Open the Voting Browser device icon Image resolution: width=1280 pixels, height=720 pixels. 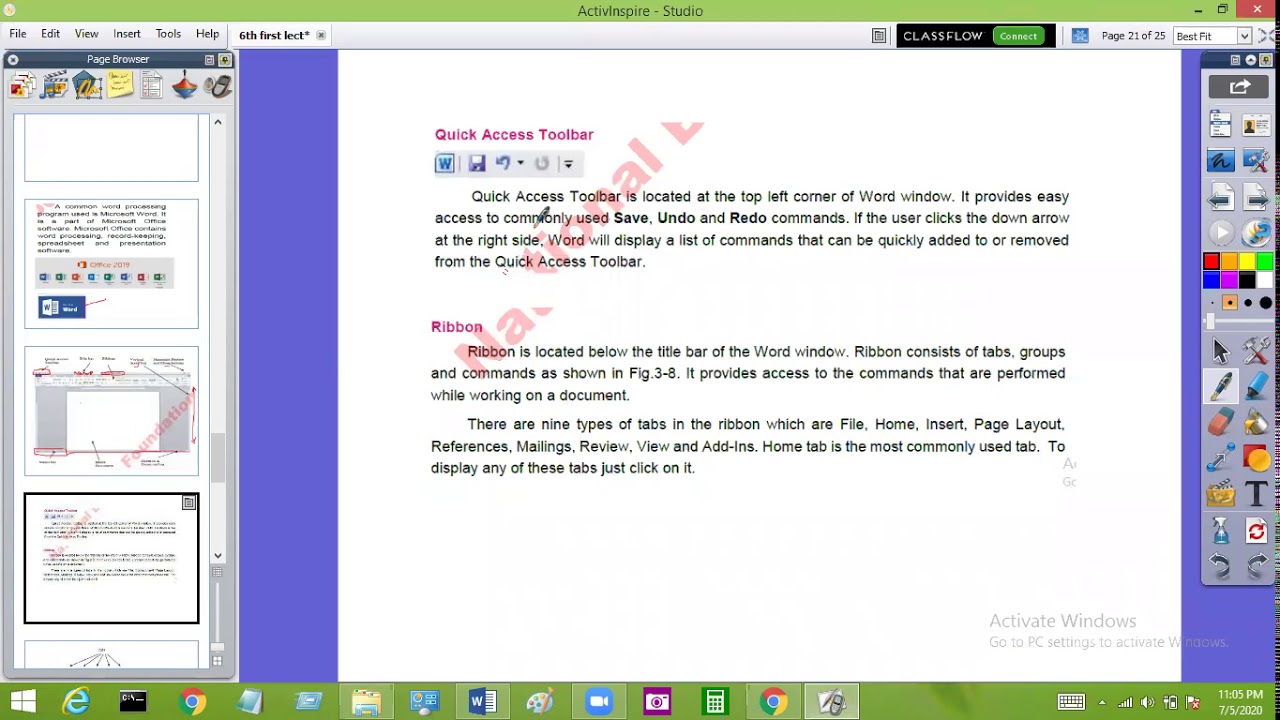tap(217, 86)
